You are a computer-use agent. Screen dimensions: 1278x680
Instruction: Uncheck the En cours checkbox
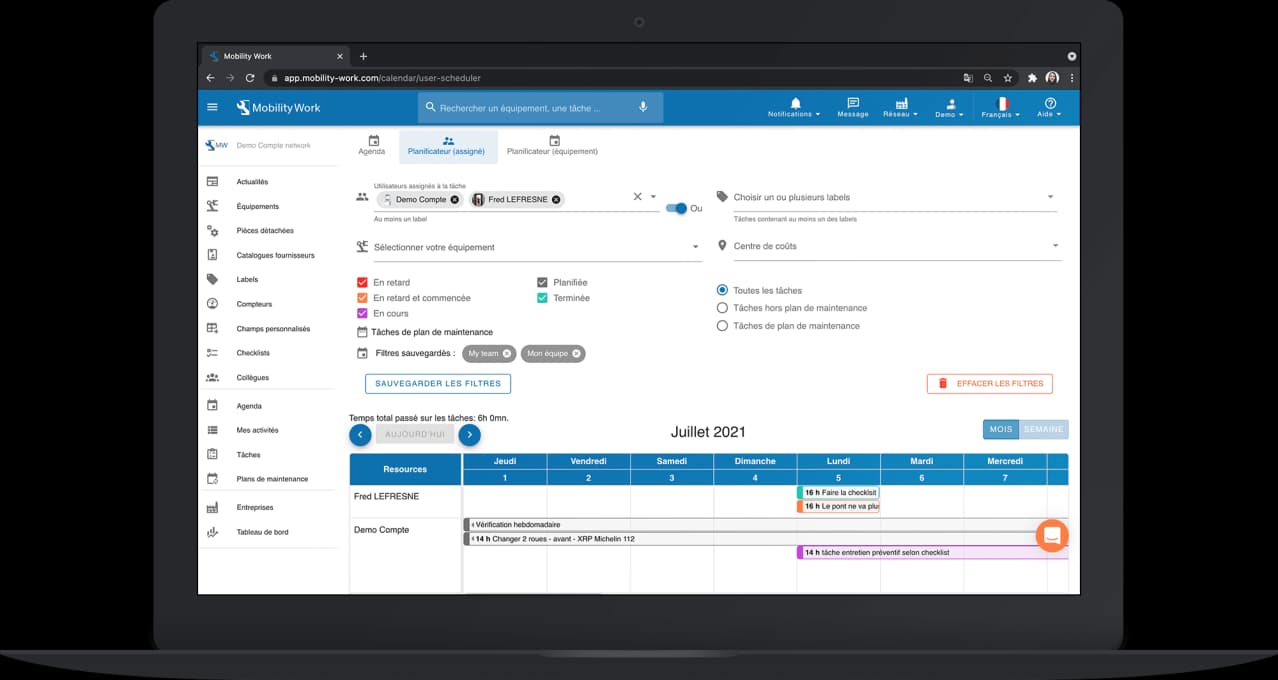pos(363,314)
